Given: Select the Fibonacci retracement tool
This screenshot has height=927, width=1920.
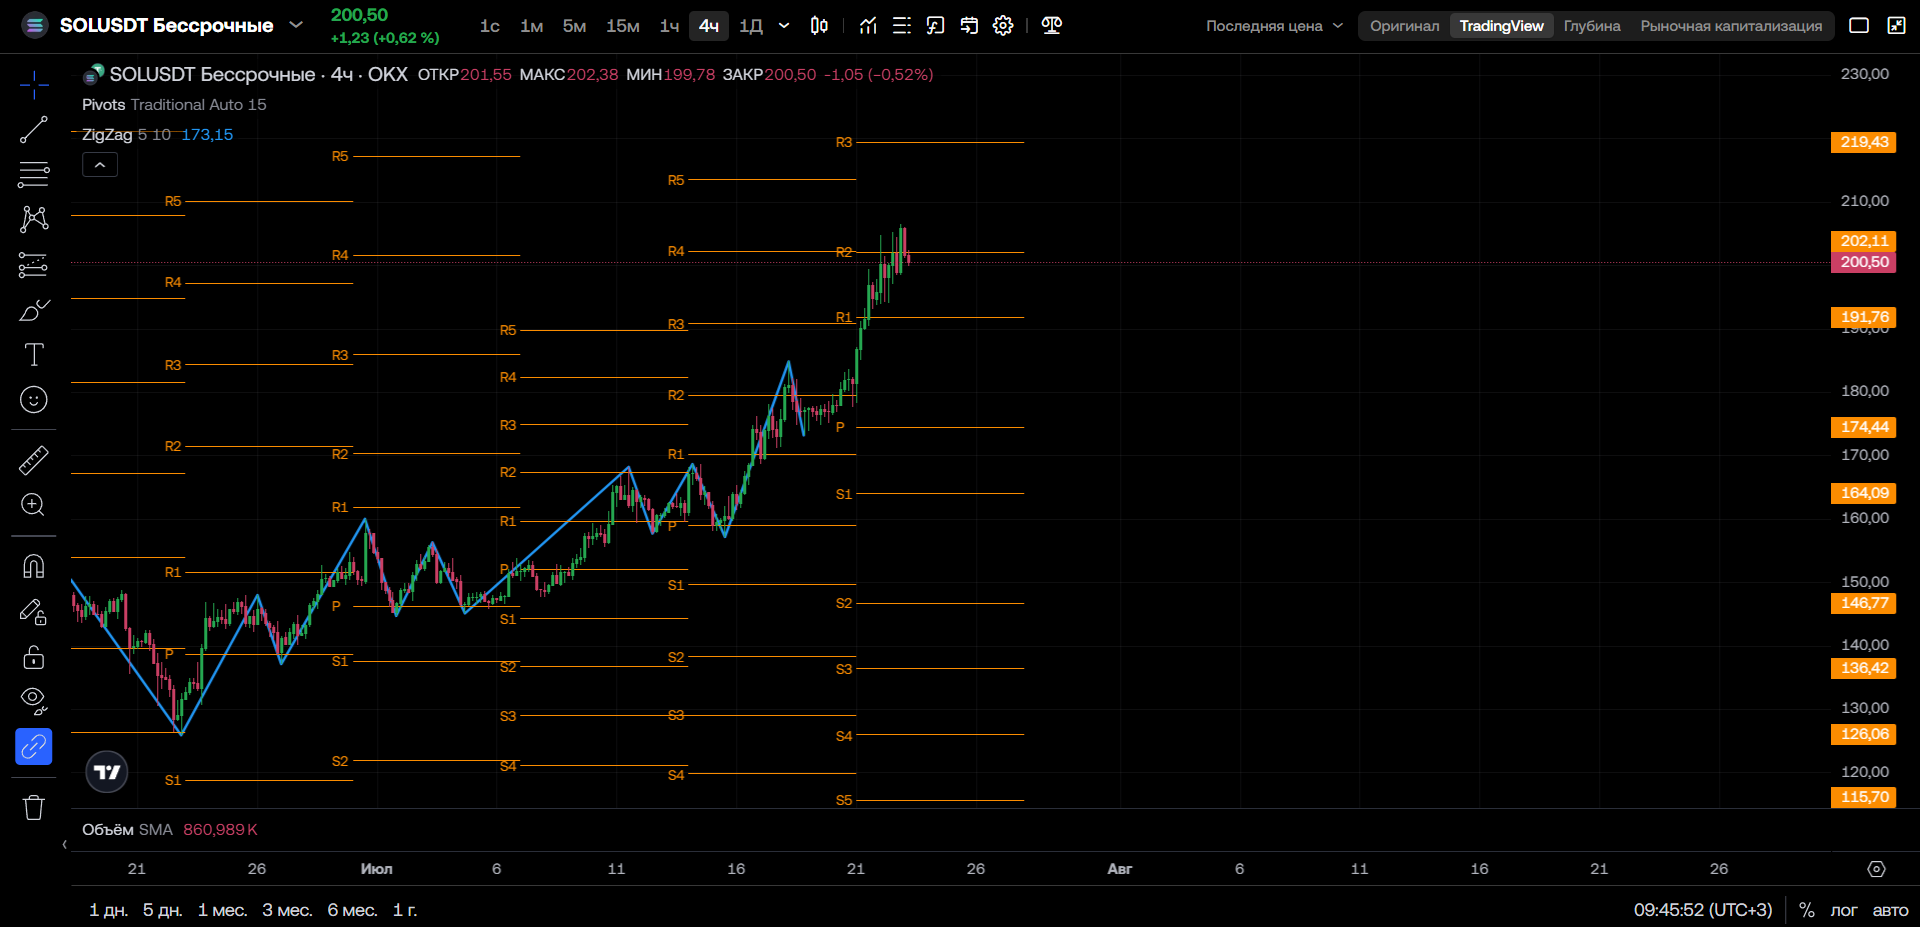Looking at the screenshot, I should pyautogui.click(x=34, y=174).
